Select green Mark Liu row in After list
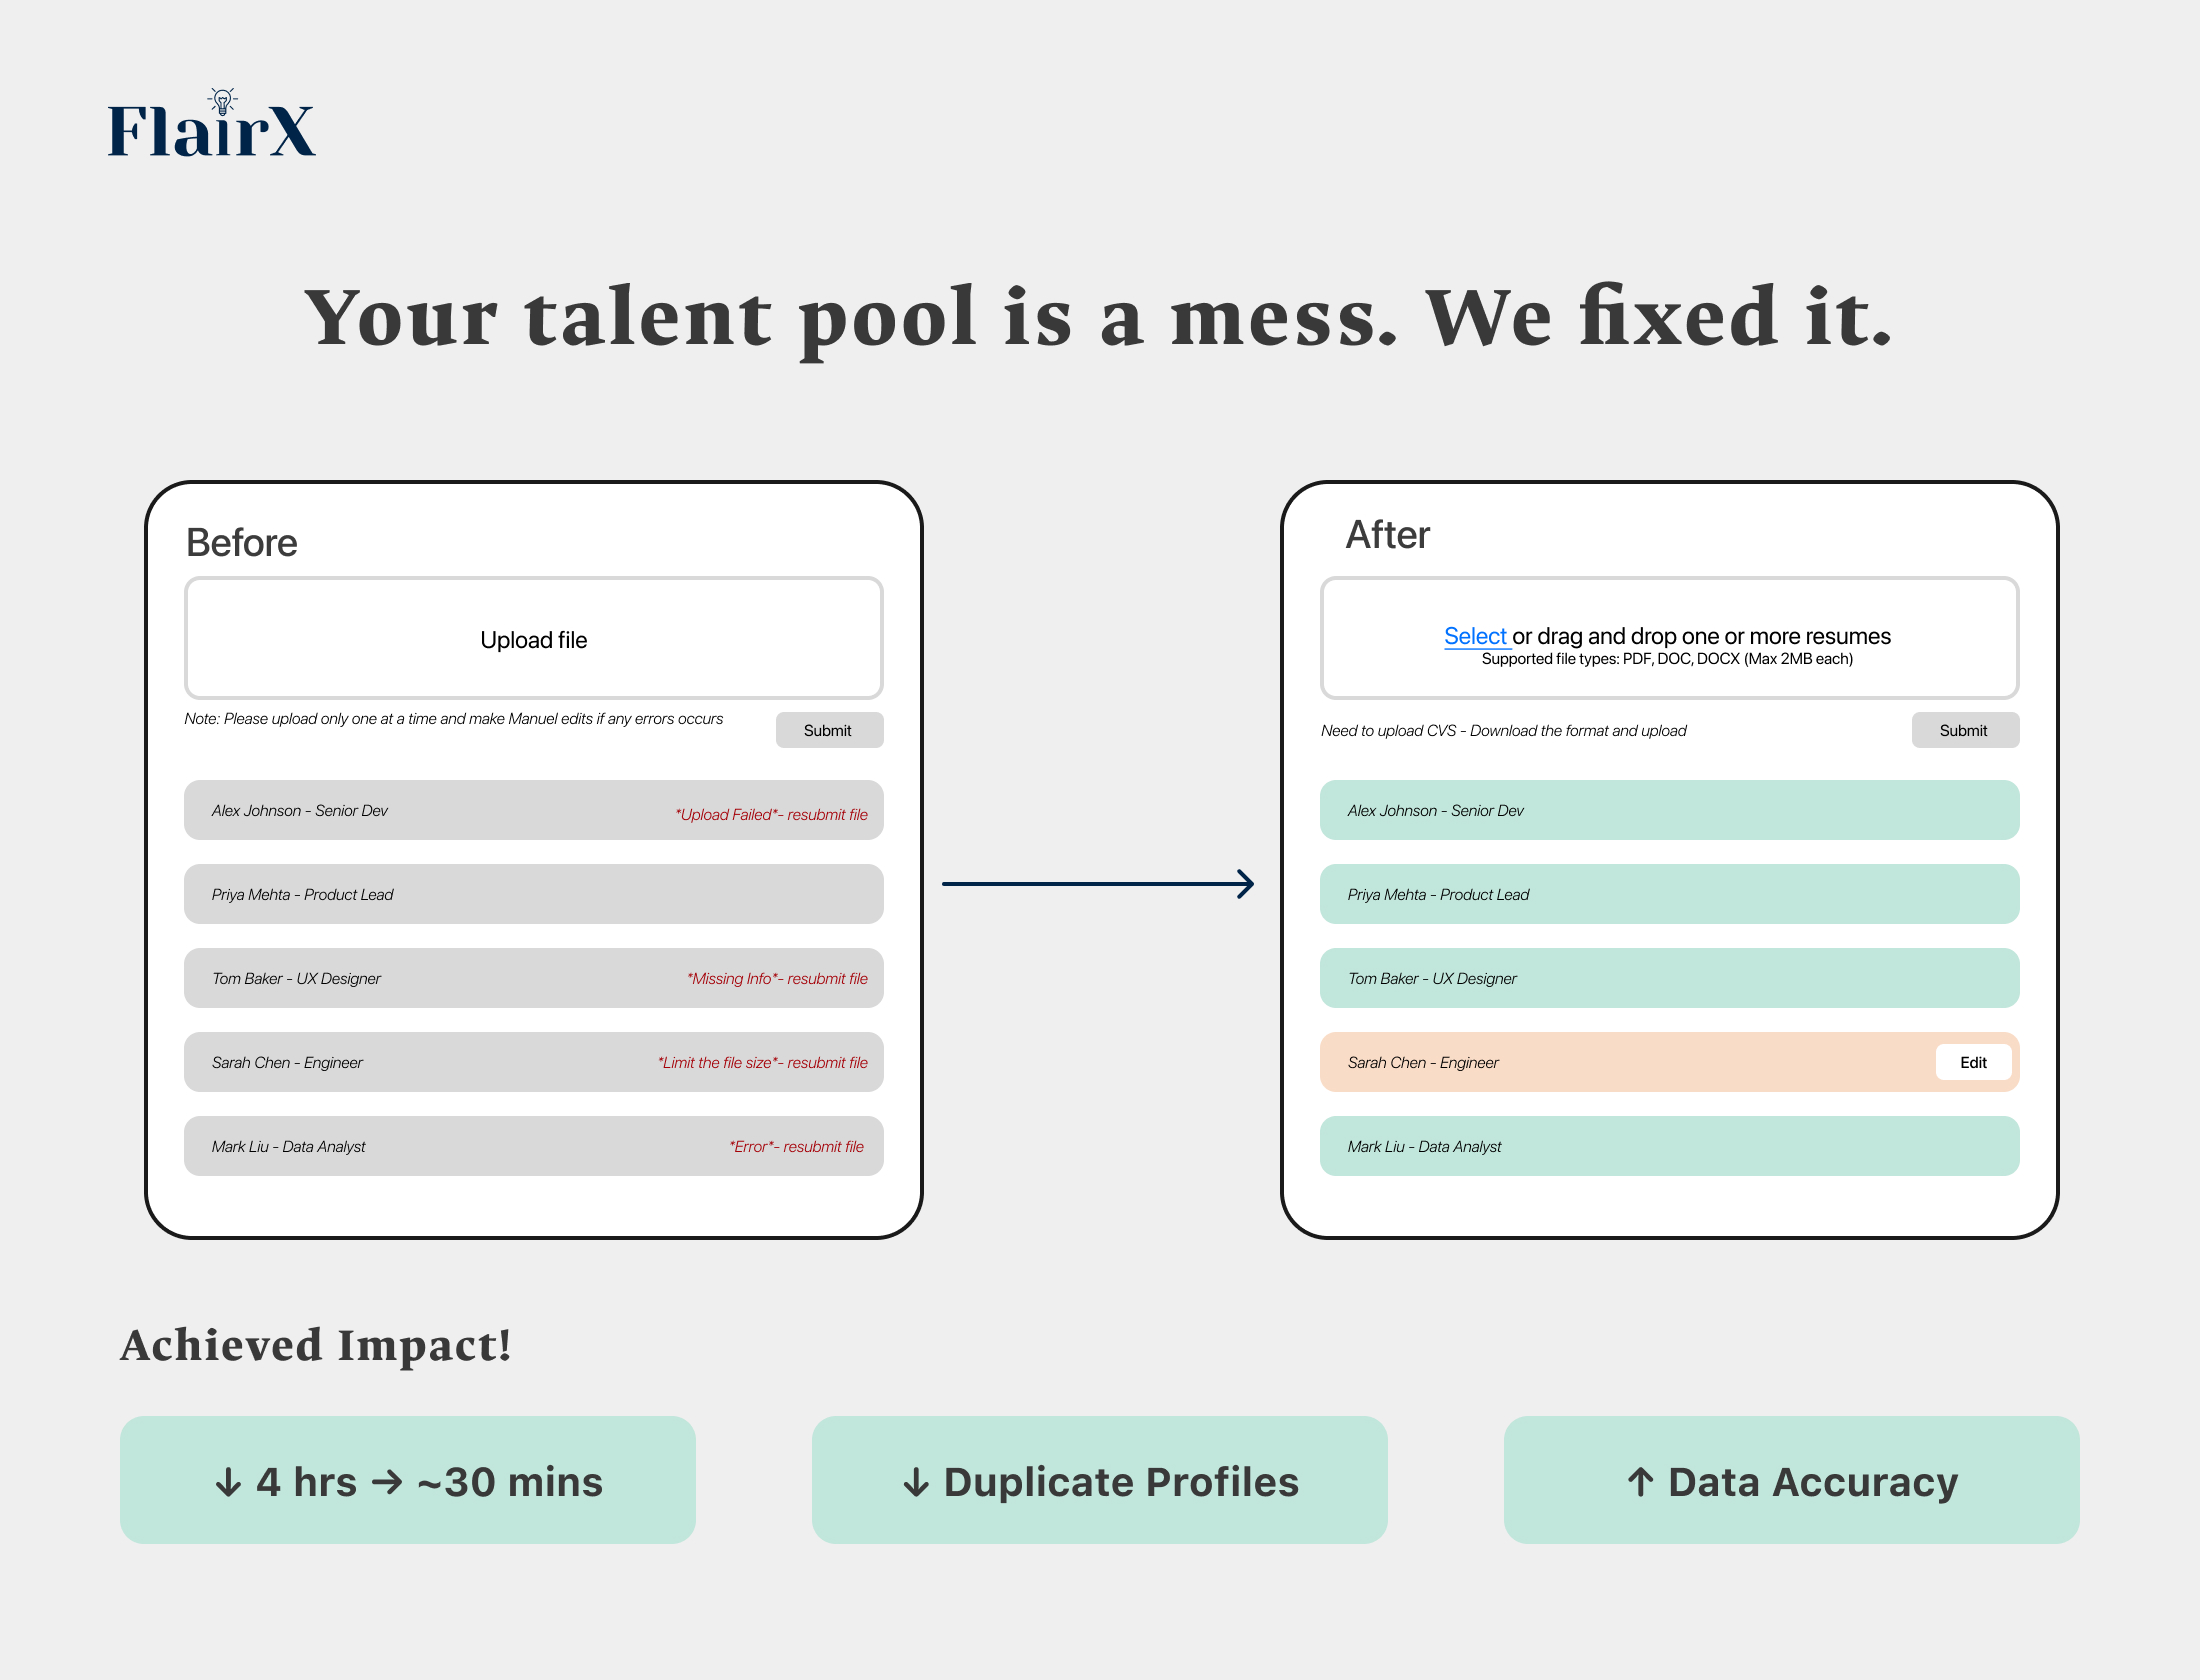2200x1680 pixels. pos(1670,1146)
